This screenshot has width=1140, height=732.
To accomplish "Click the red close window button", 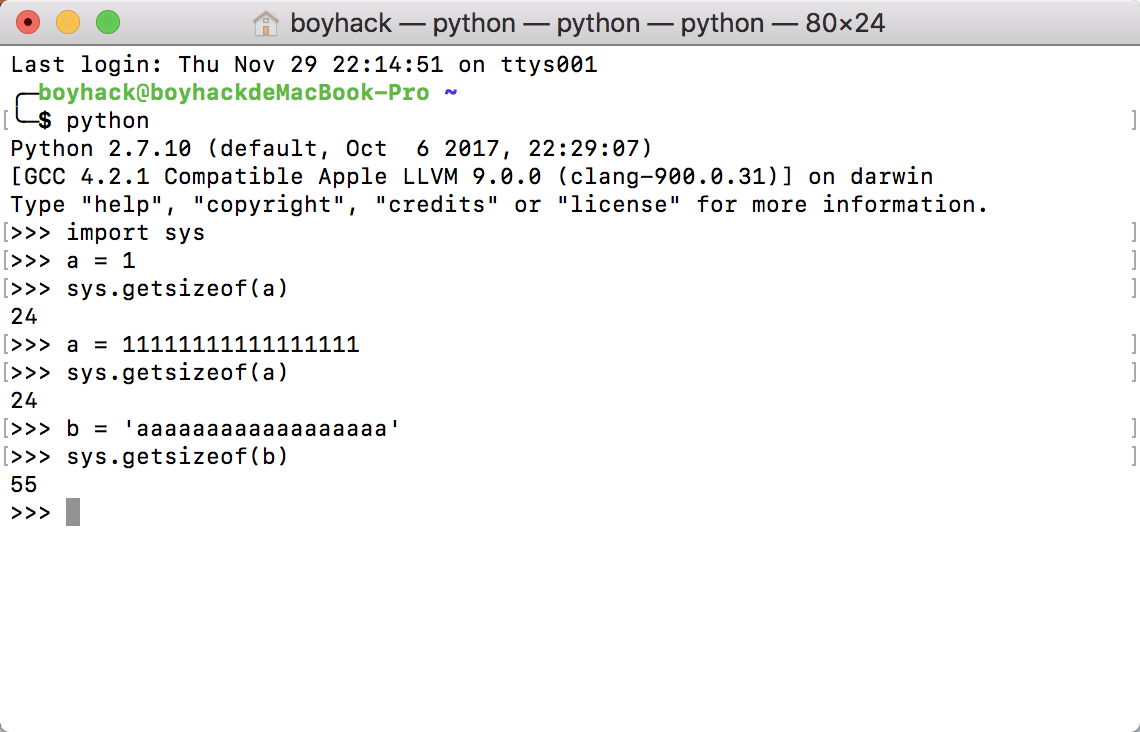I will [28, 23].
